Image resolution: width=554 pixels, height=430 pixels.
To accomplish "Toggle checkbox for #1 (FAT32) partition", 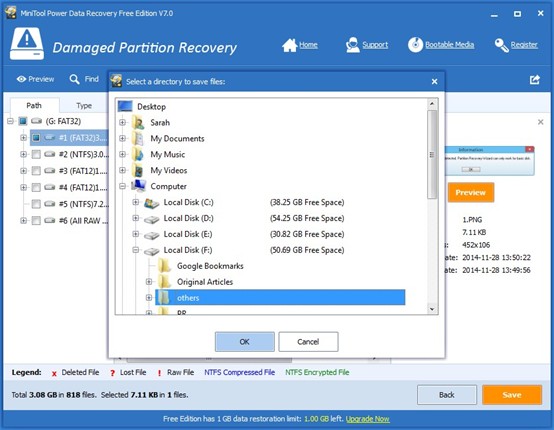I will click(x=36, y=138).
